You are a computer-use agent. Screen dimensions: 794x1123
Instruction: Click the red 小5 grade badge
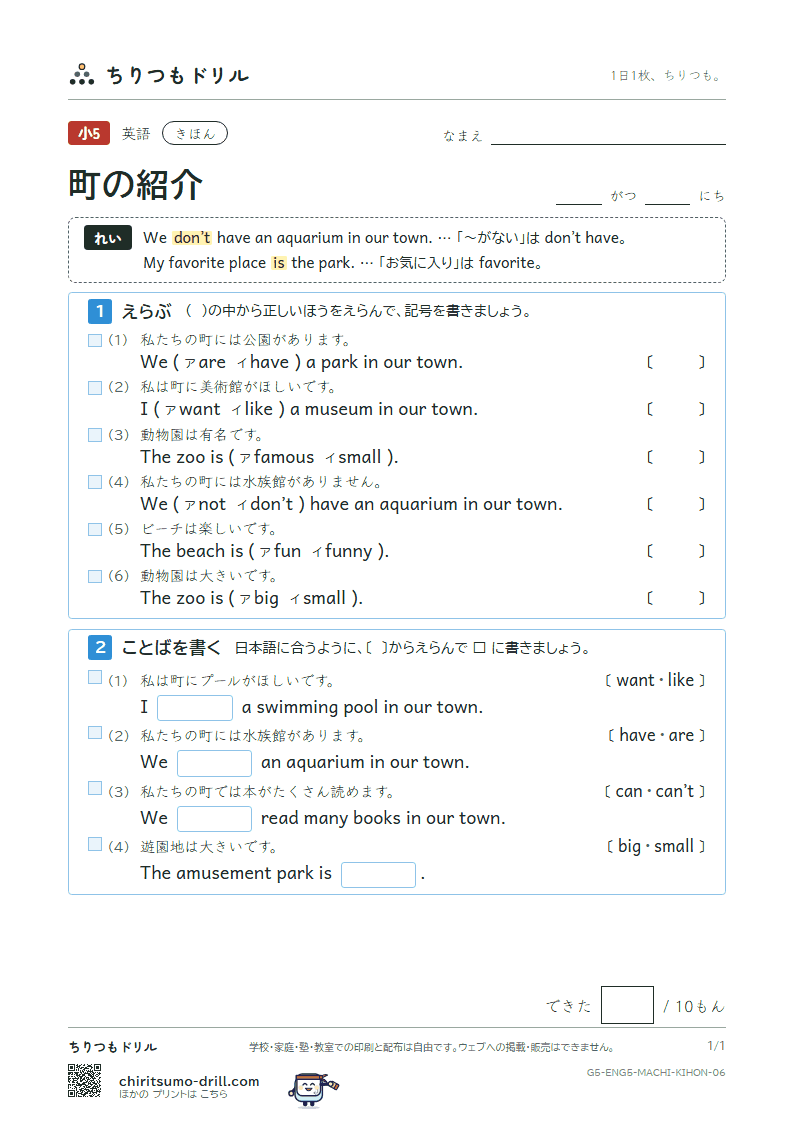[89, 133]
